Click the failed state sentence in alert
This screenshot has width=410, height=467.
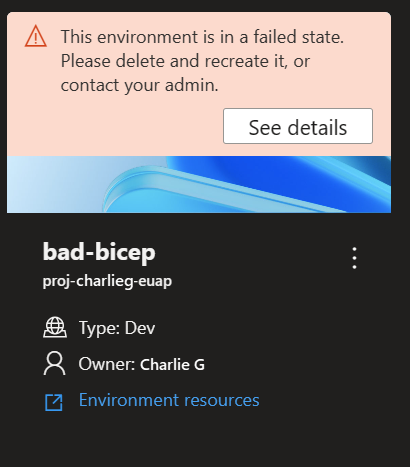(202, 37)
